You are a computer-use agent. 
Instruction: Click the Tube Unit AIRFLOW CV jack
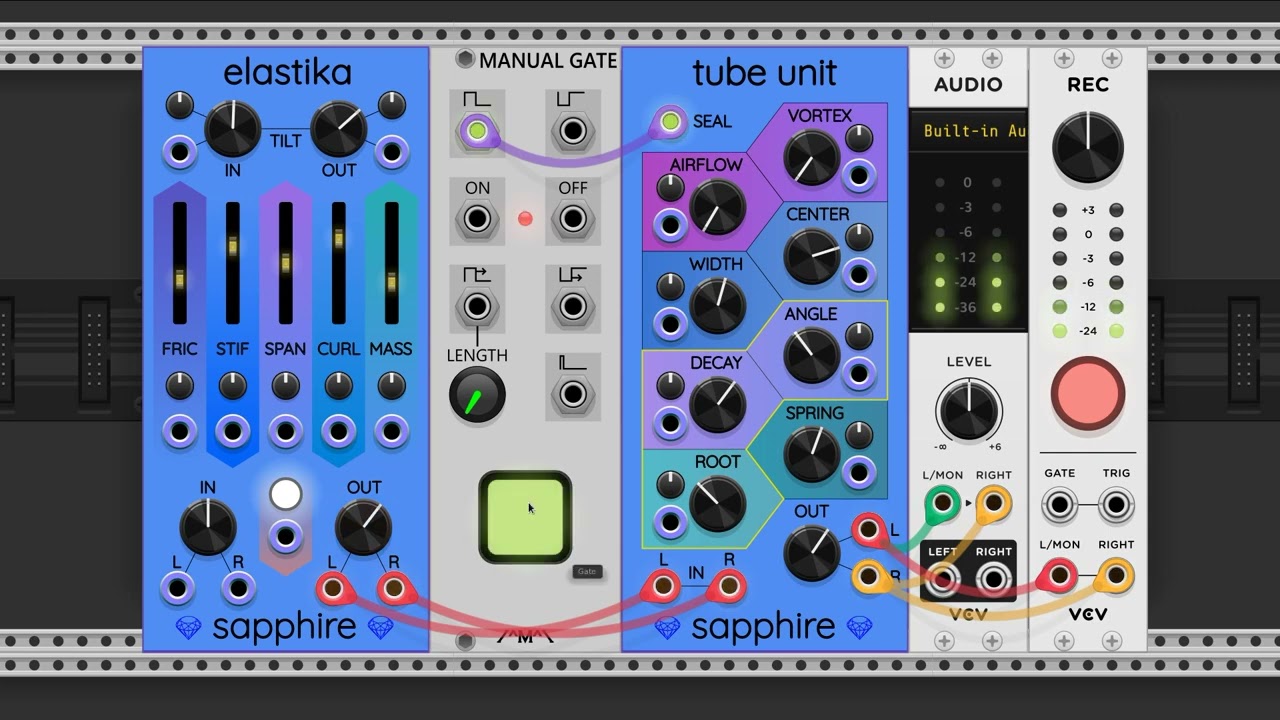click(671, 224)
